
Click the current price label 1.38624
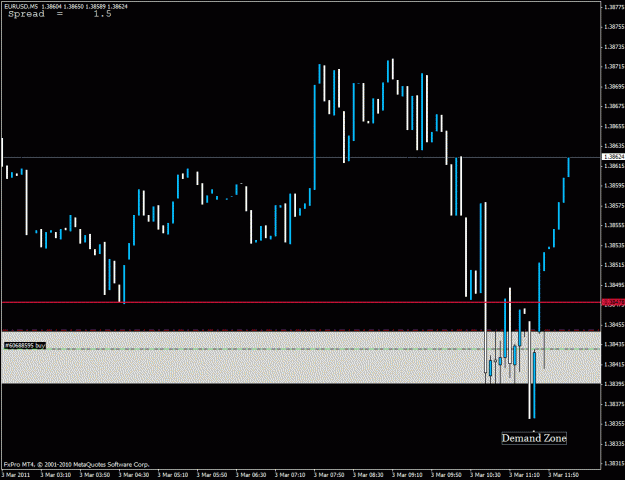613,157
